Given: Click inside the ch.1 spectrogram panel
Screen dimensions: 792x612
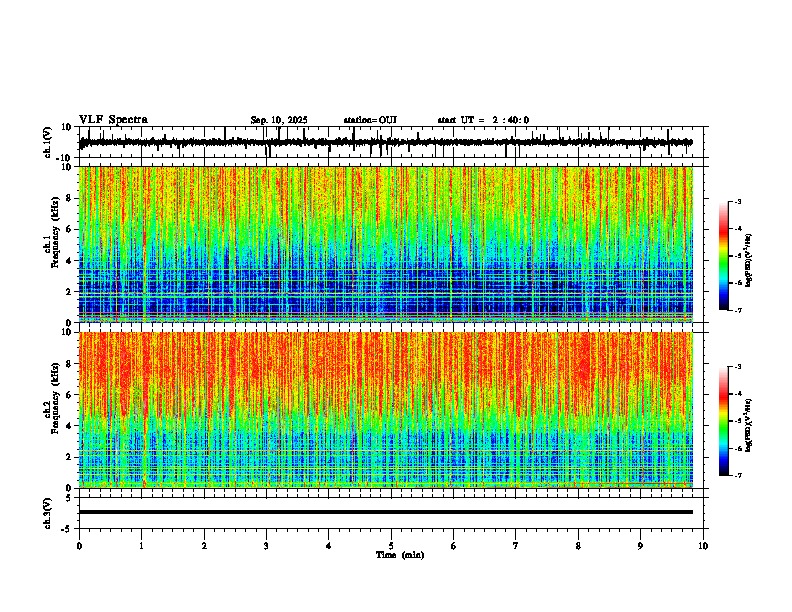Looking at the screenshot, I should pos(386,244).
